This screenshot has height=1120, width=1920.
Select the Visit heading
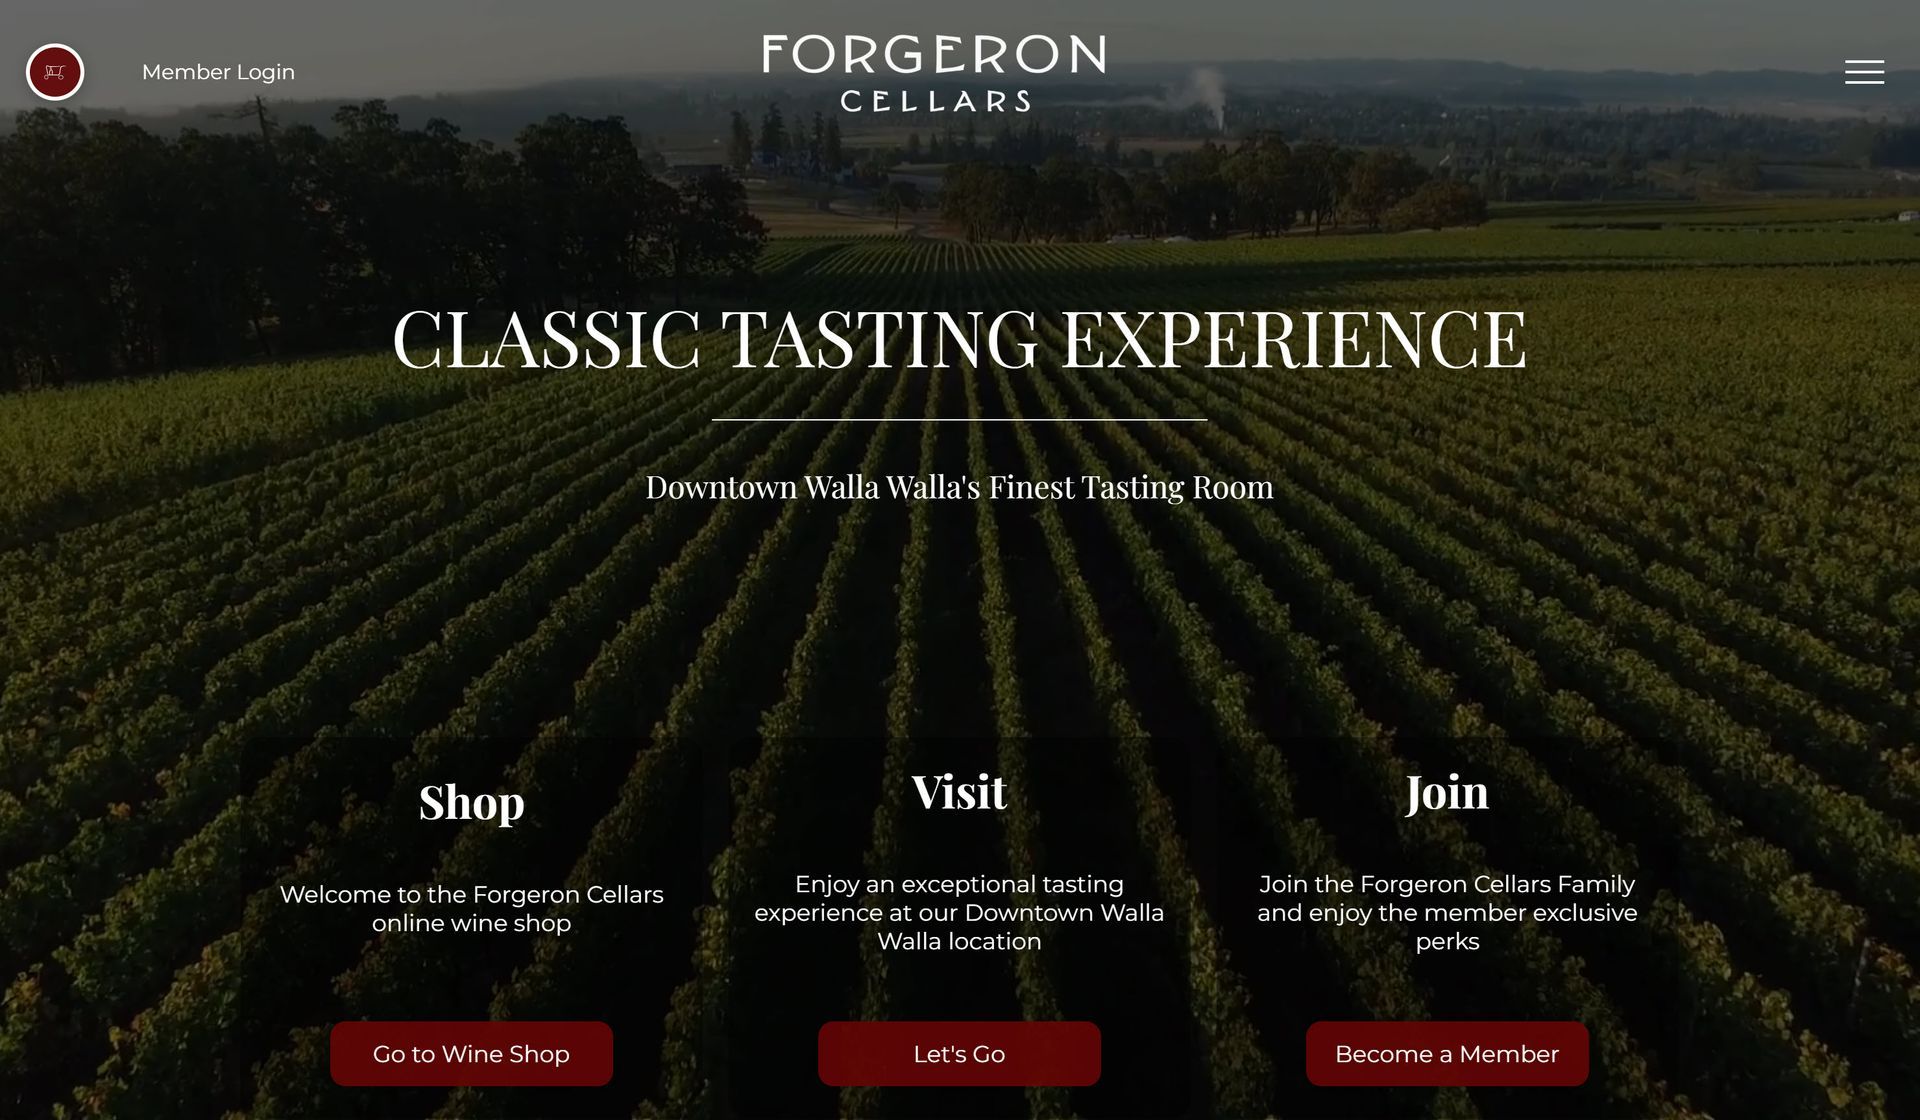pyautogui.click(x=959, y=792)
